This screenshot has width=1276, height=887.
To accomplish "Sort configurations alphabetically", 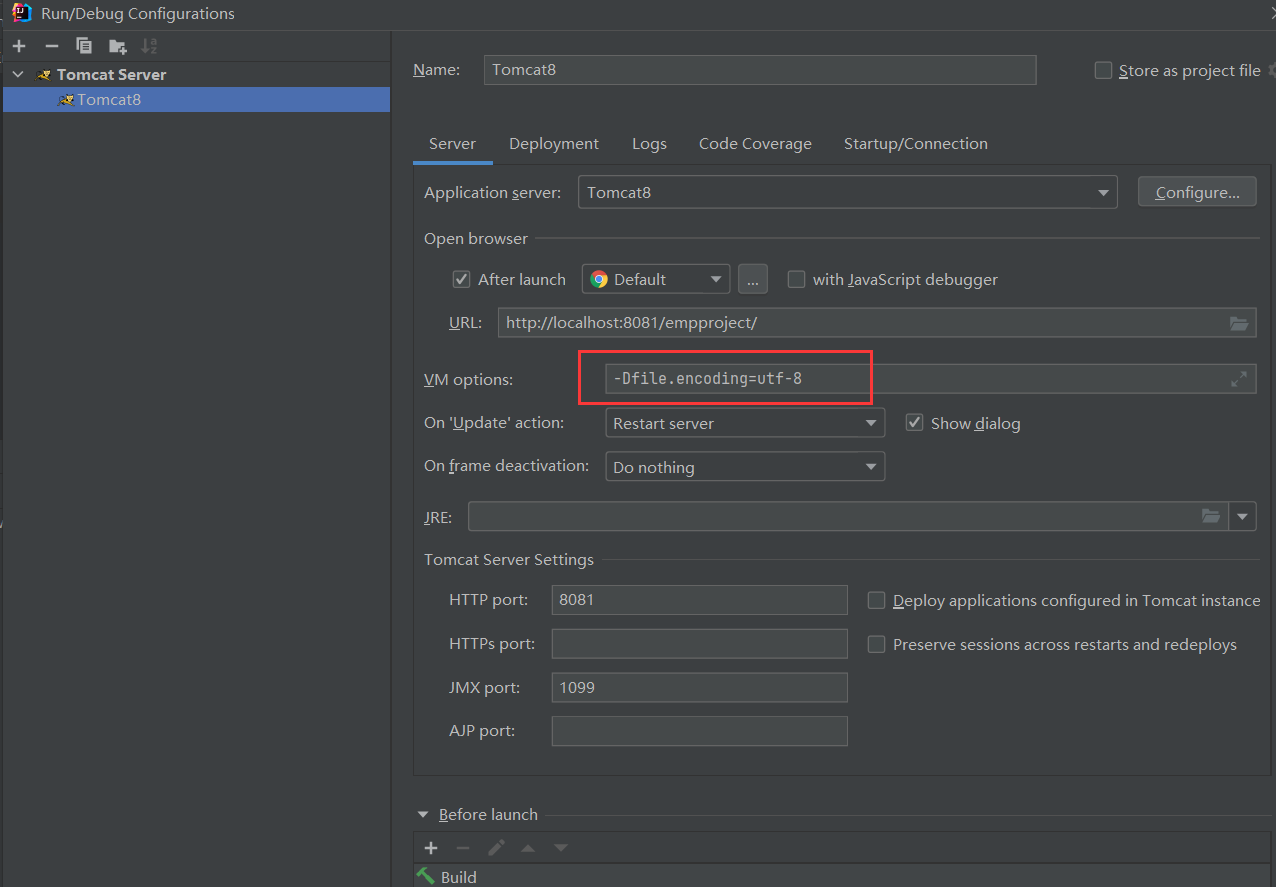I will tap(149, 46).
